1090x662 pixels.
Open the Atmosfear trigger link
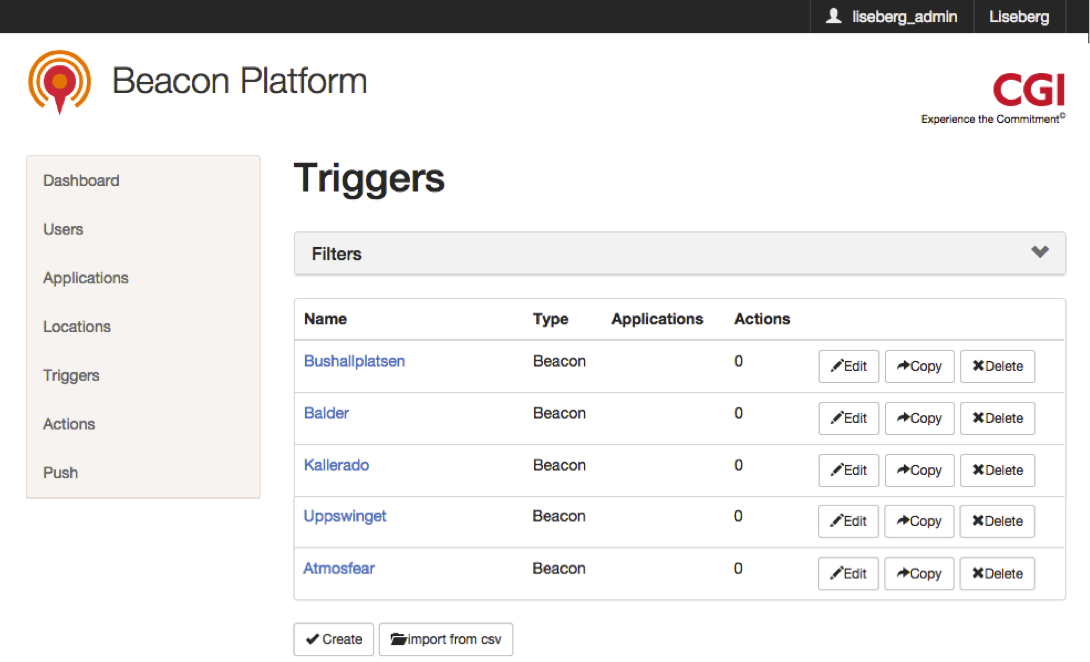click(x=339, y=568)
